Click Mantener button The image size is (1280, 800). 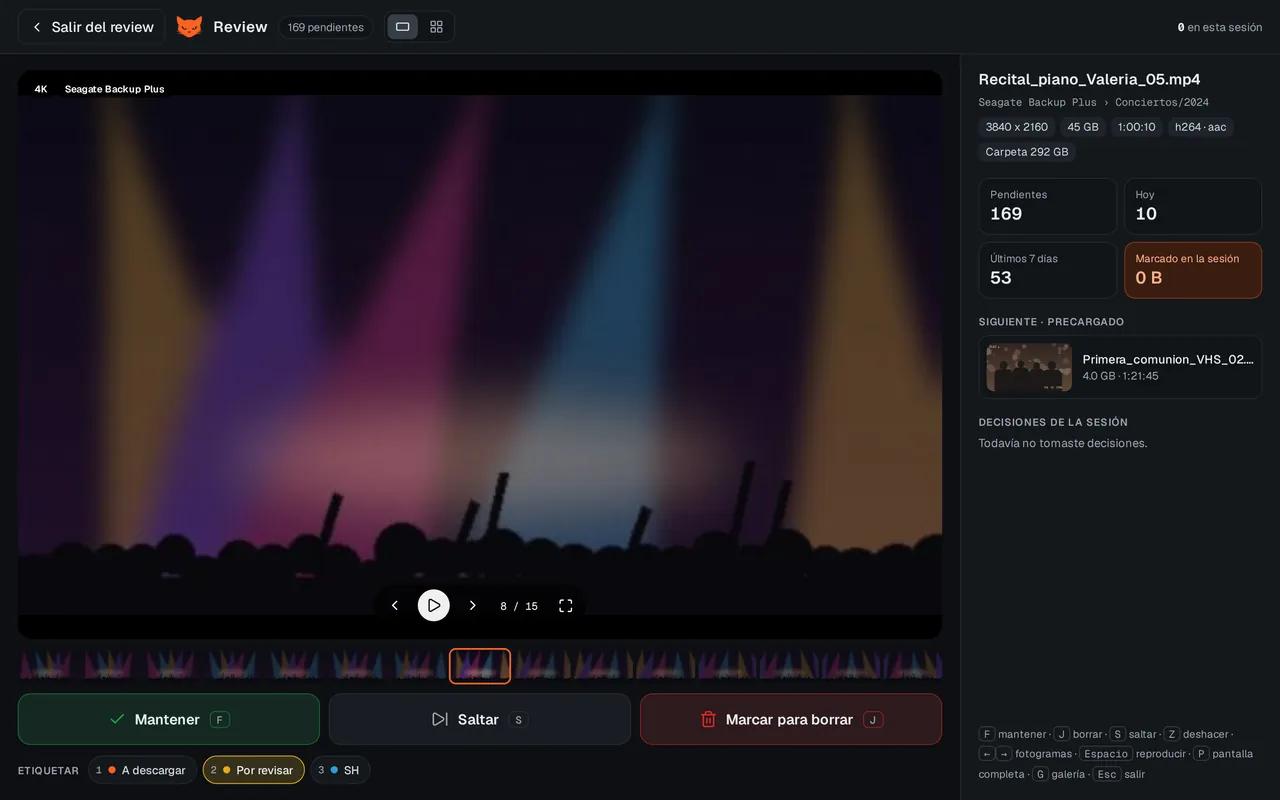click(x=169, y=719)
